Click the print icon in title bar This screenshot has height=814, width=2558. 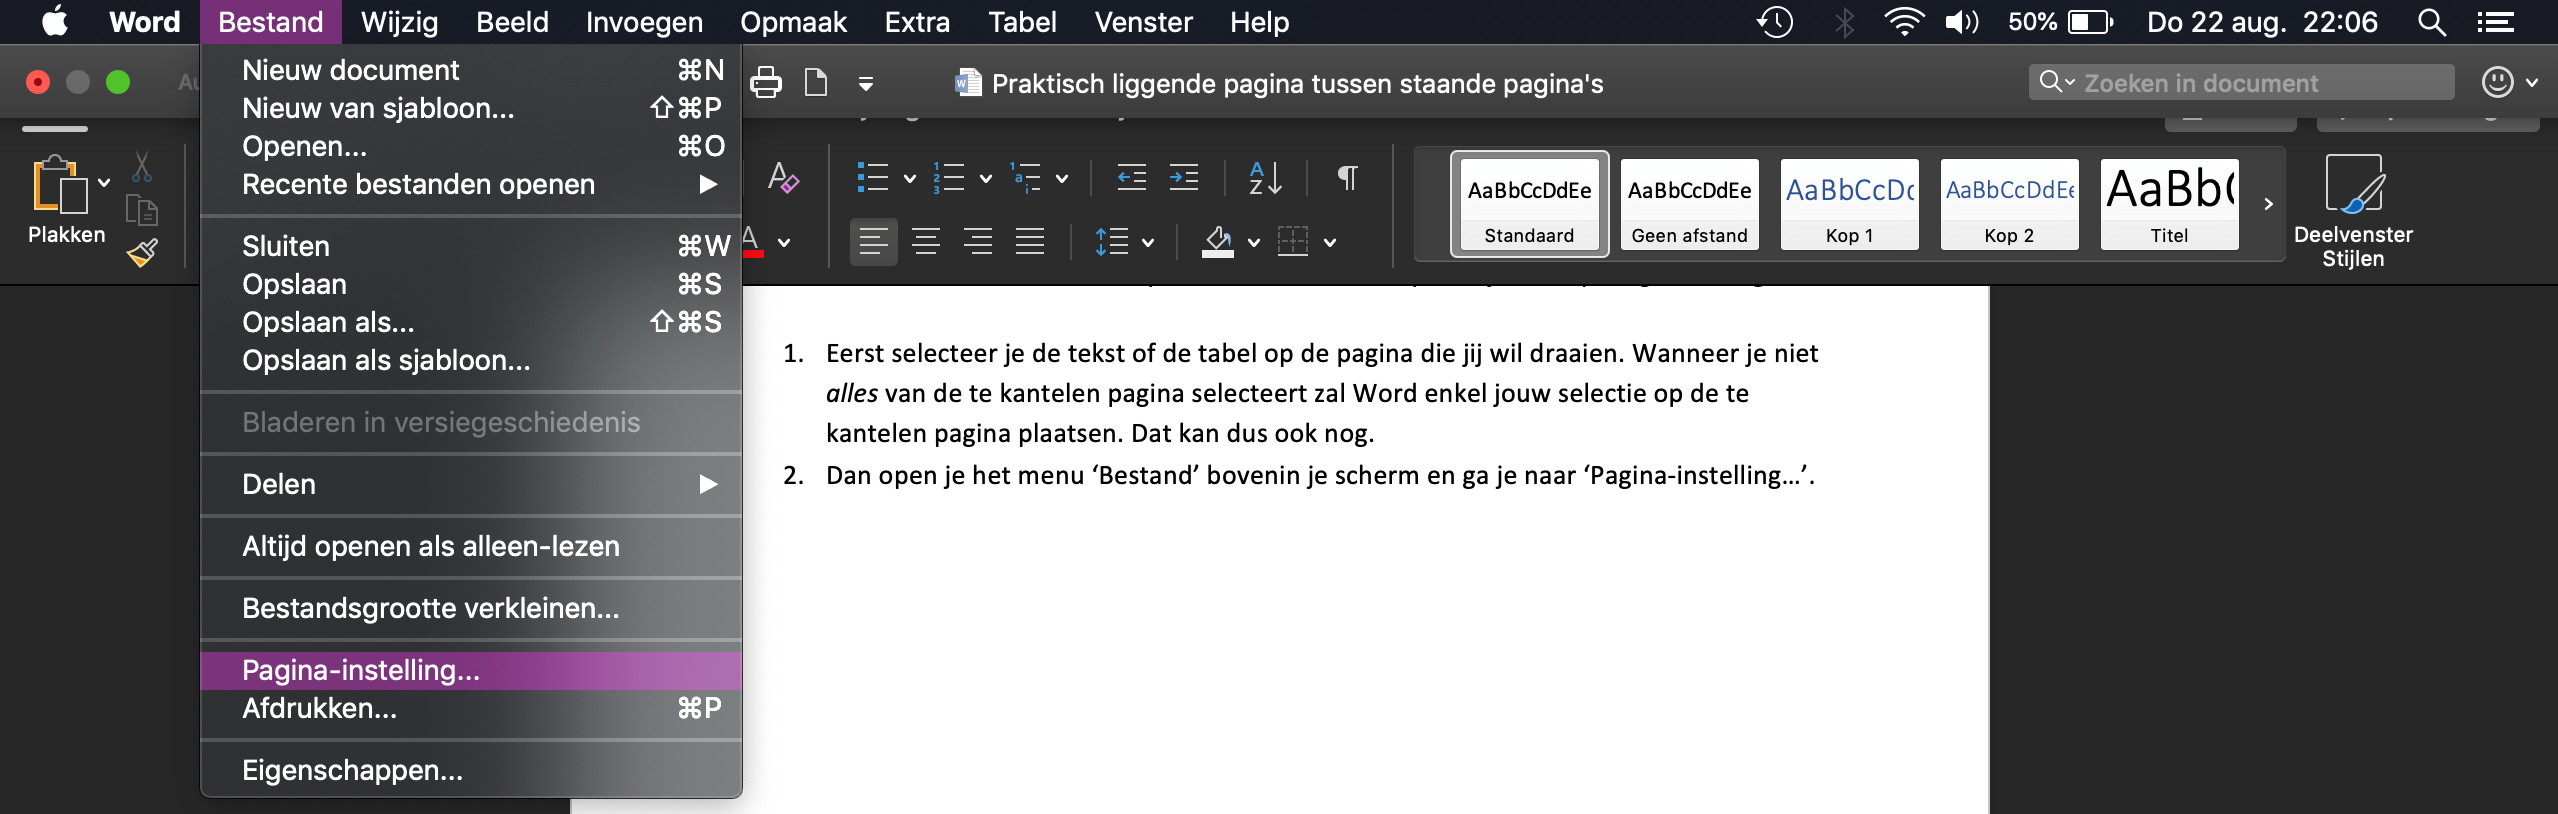(766, 83)
